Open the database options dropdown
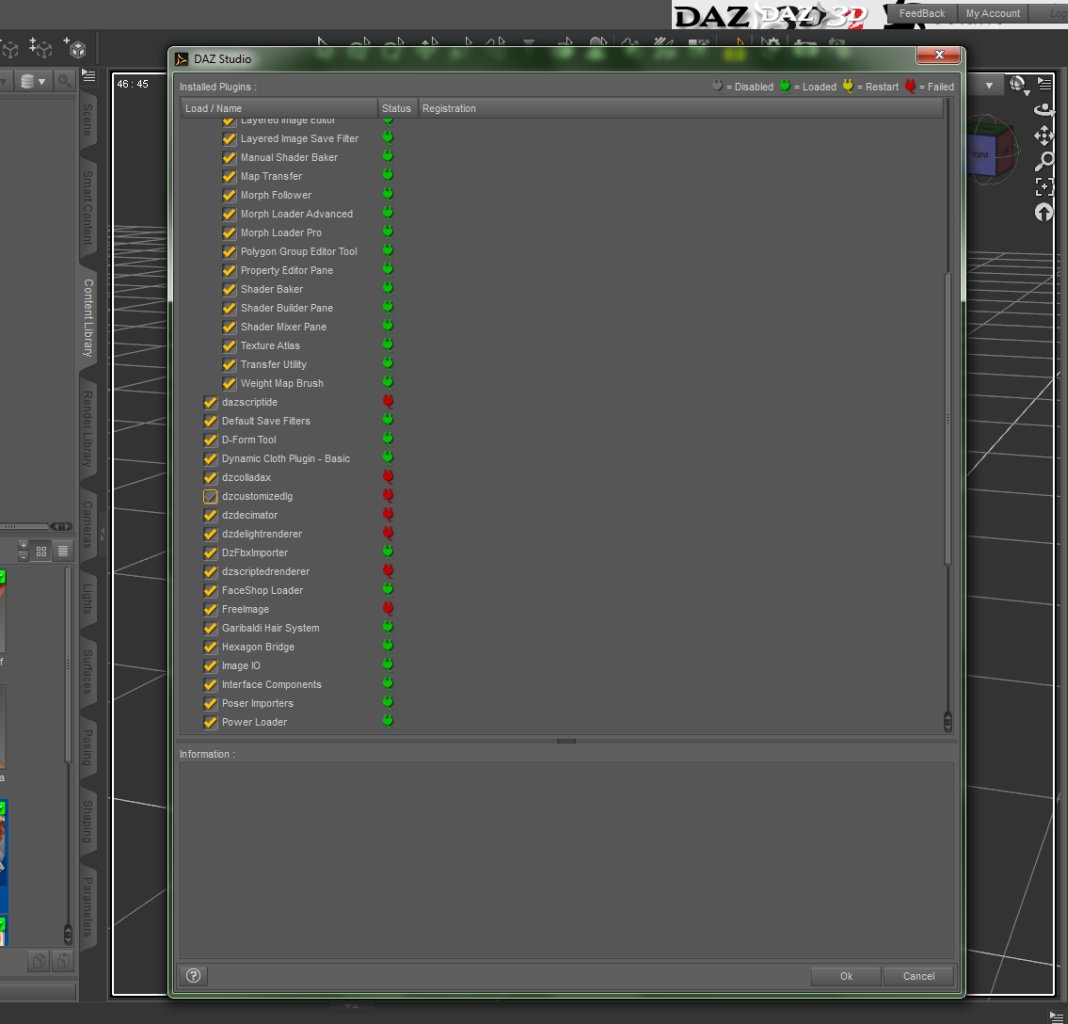The width and height of the screenshot is (1068, 1024). [33, 81]
